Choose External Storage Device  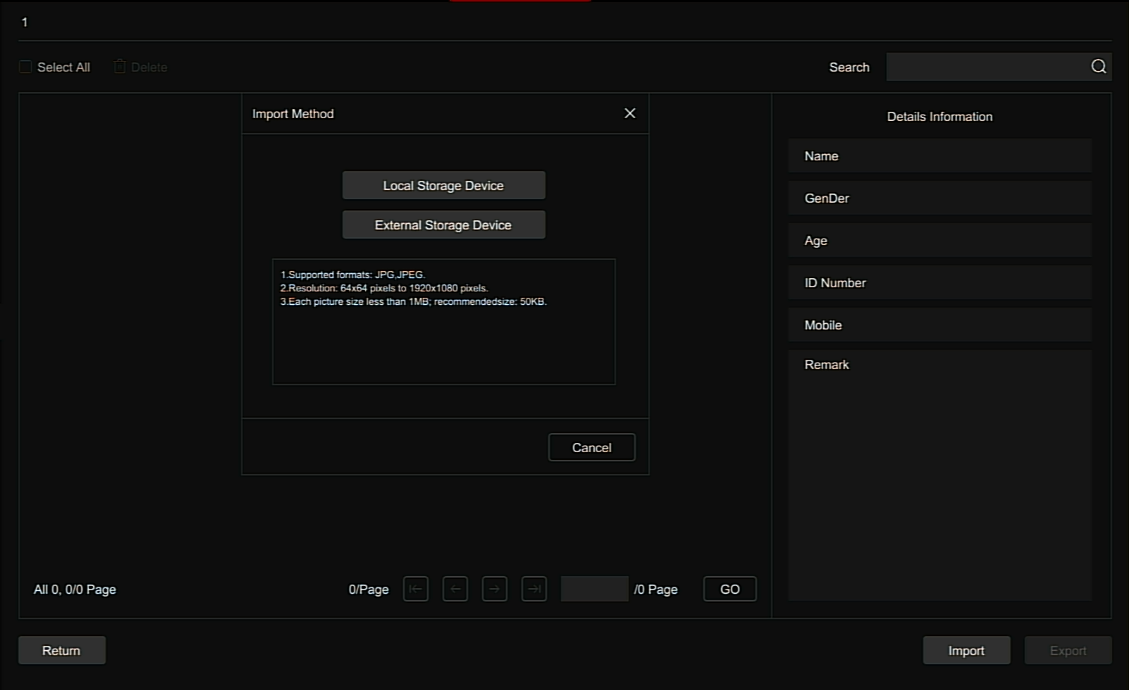[444, 225]
